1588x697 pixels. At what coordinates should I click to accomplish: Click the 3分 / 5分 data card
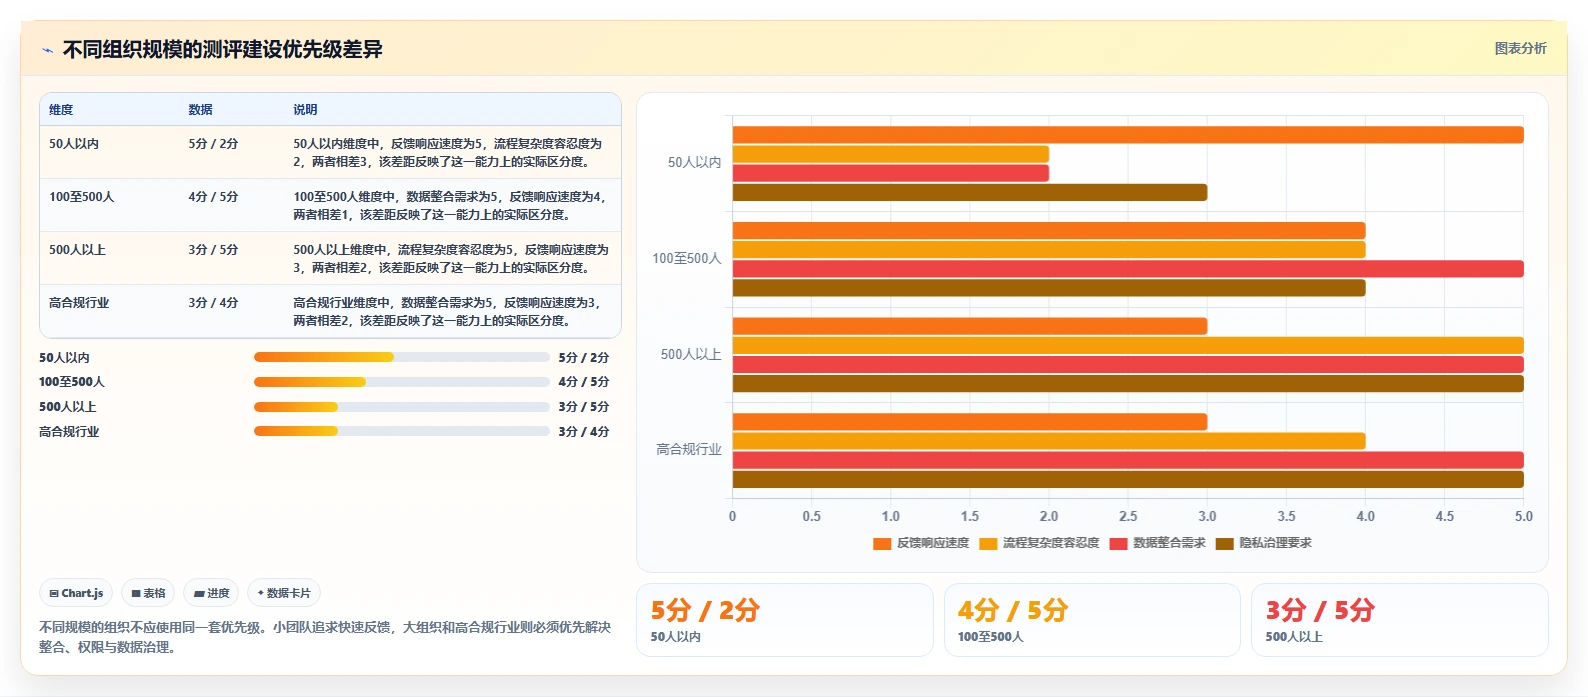[x=1400, y=620]
